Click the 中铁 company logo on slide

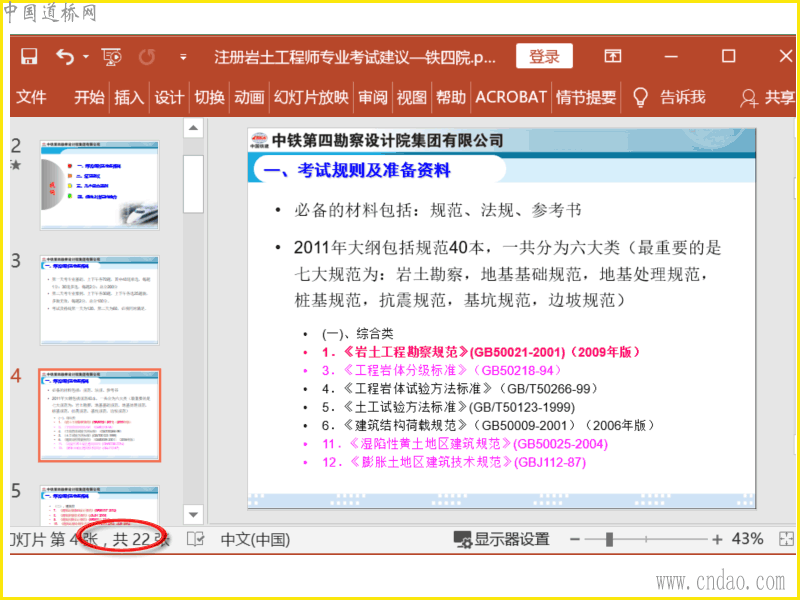pos(259,140)
